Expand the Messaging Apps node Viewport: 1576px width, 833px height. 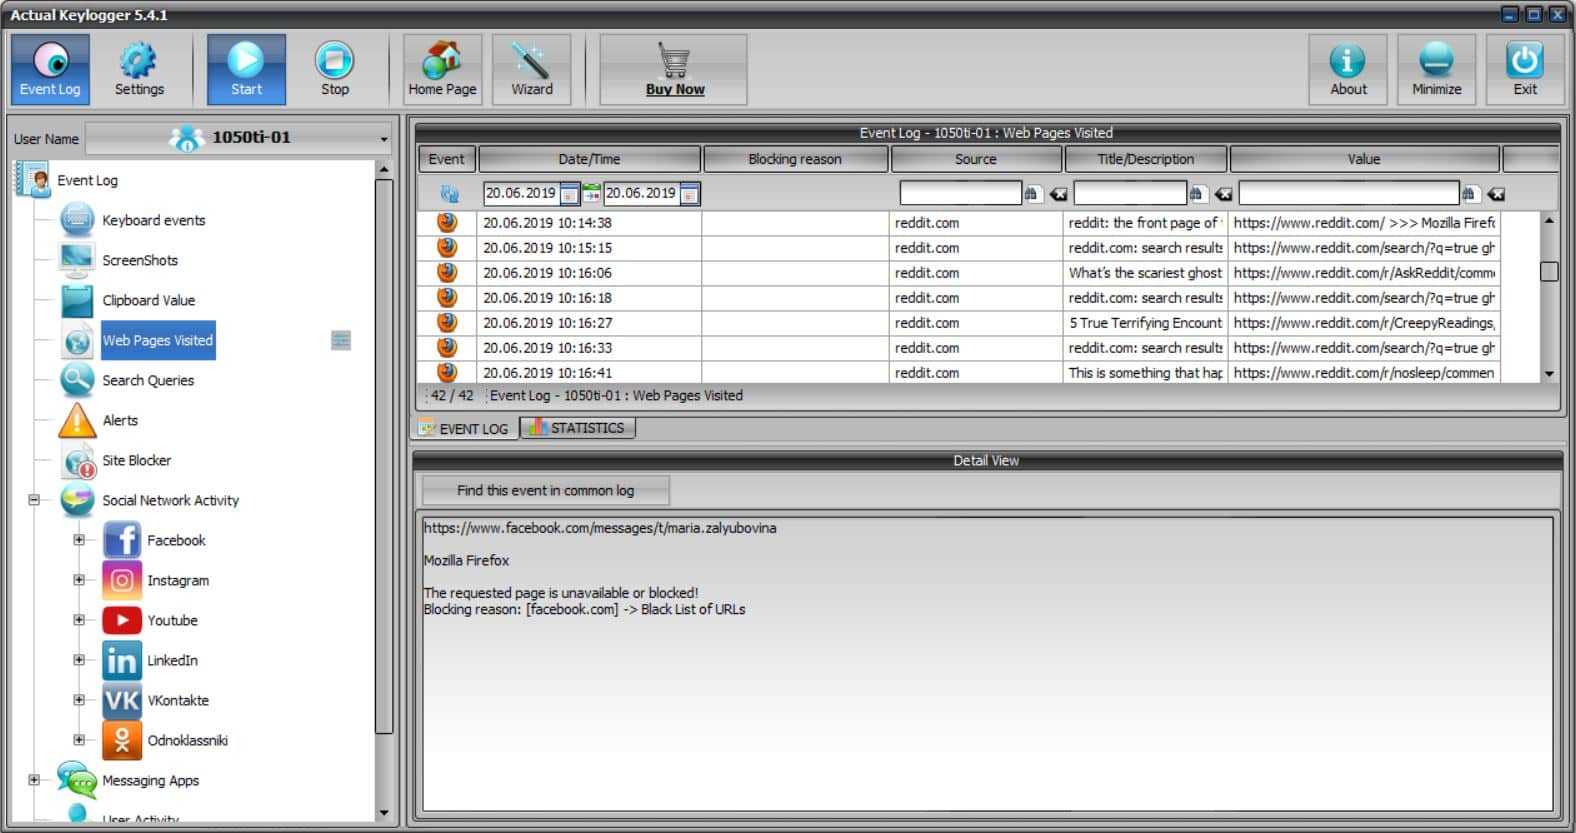pos(34,780)
